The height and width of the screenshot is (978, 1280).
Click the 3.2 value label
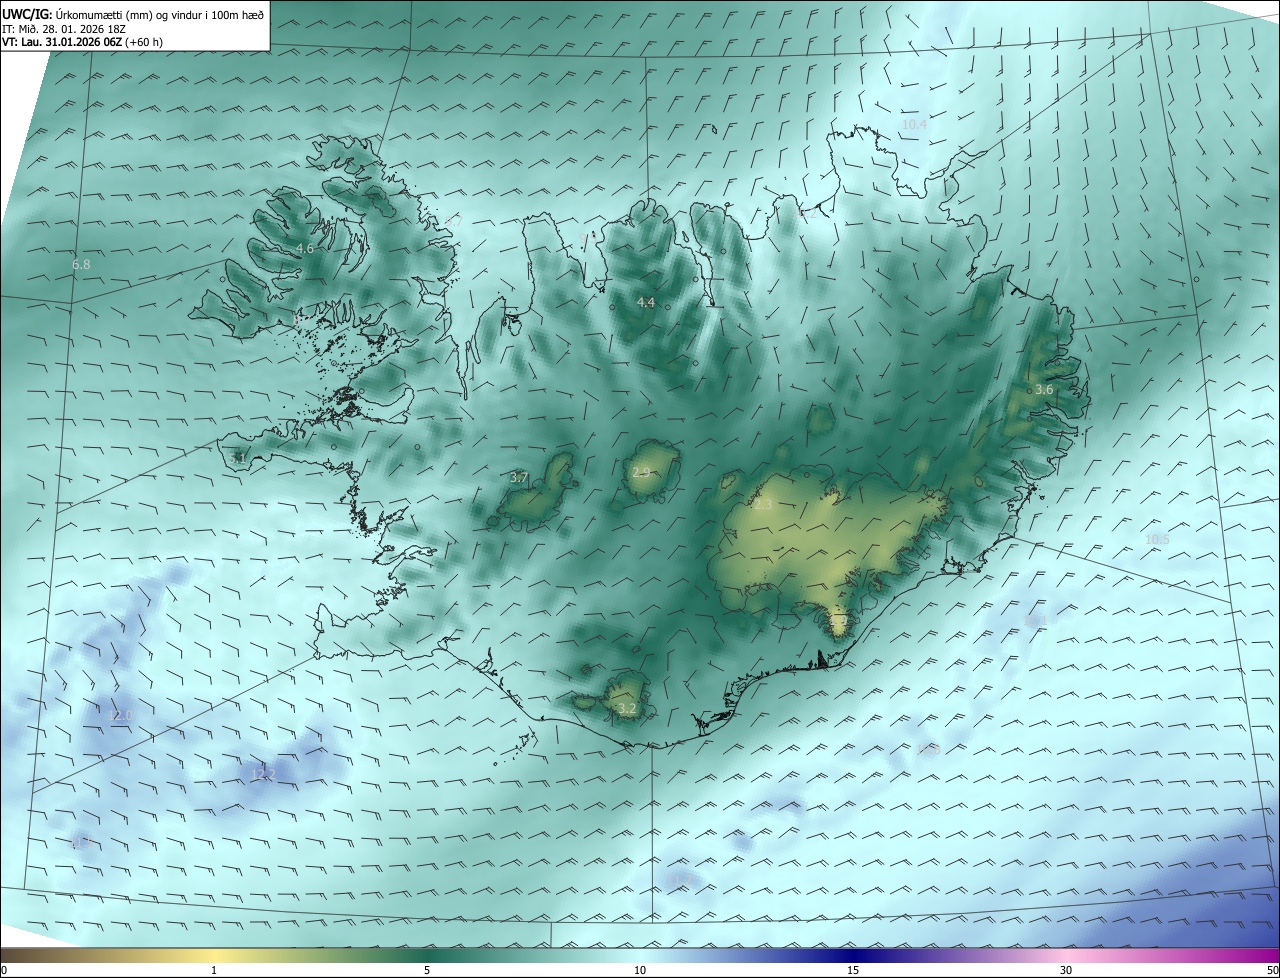[627, 708]
